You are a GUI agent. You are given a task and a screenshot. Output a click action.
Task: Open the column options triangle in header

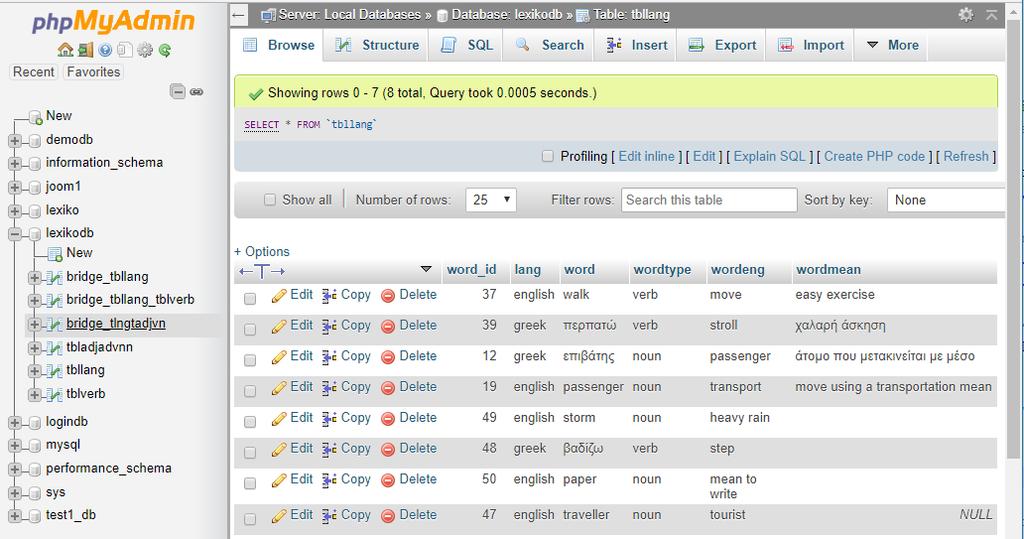[x=426, y=269]
